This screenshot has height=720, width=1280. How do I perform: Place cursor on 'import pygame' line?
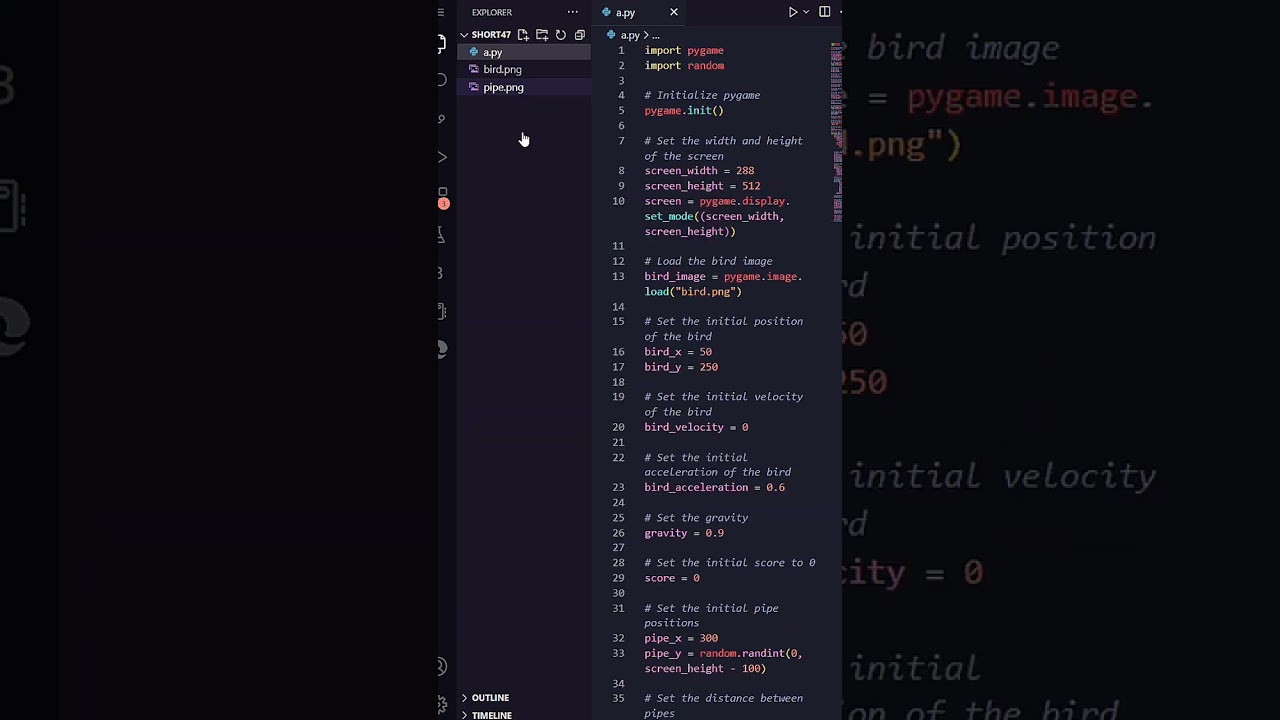pos(684,50)
